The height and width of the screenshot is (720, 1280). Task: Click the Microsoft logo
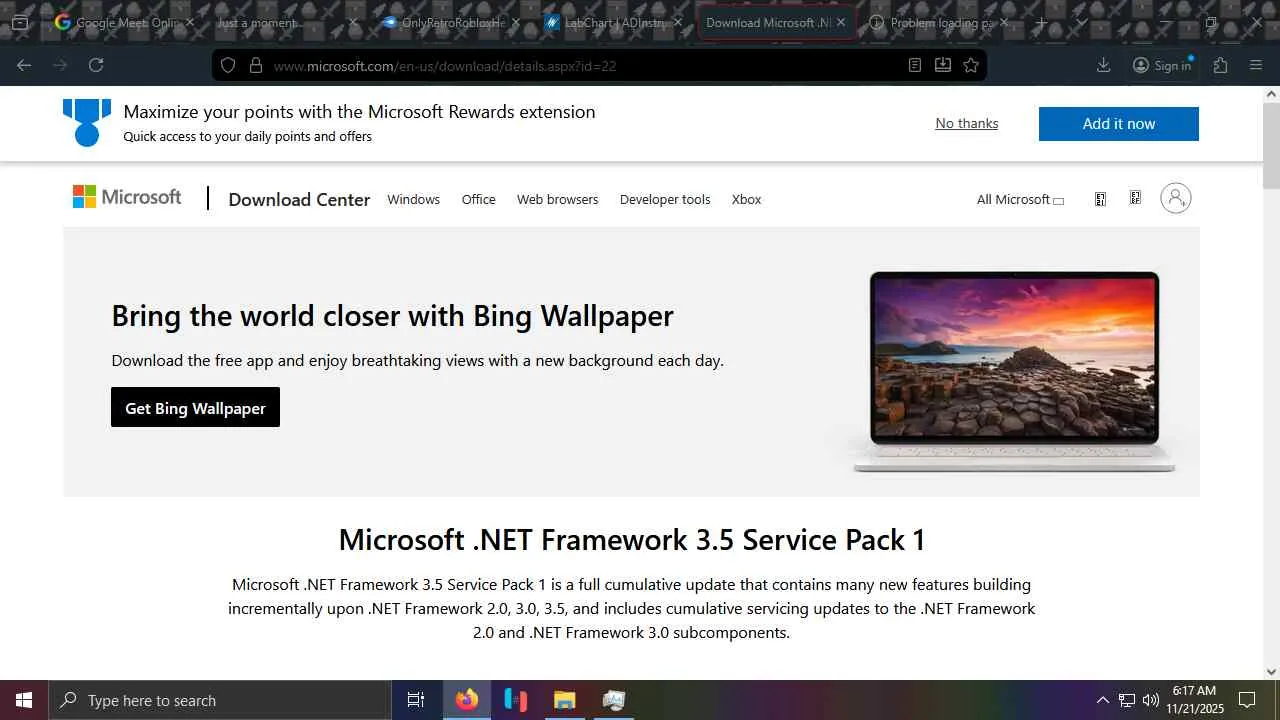(127, 197)
